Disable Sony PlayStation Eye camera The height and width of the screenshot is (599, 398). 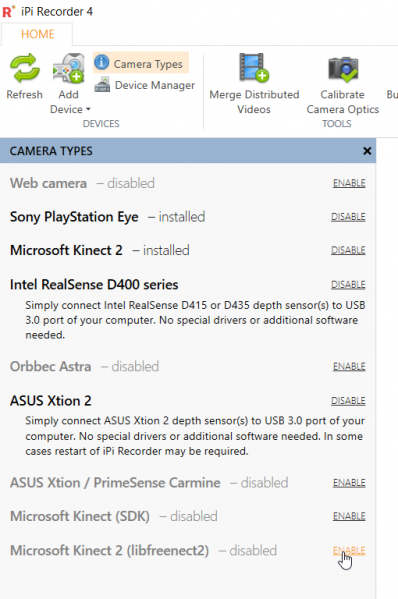(348, 217)
